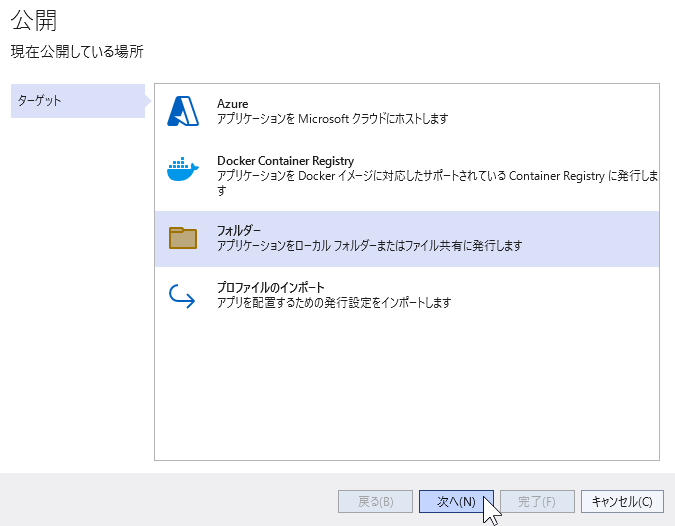675x526 pixels.
Task: Click the disabled 完了(F) button
Action: pos(537,501)
